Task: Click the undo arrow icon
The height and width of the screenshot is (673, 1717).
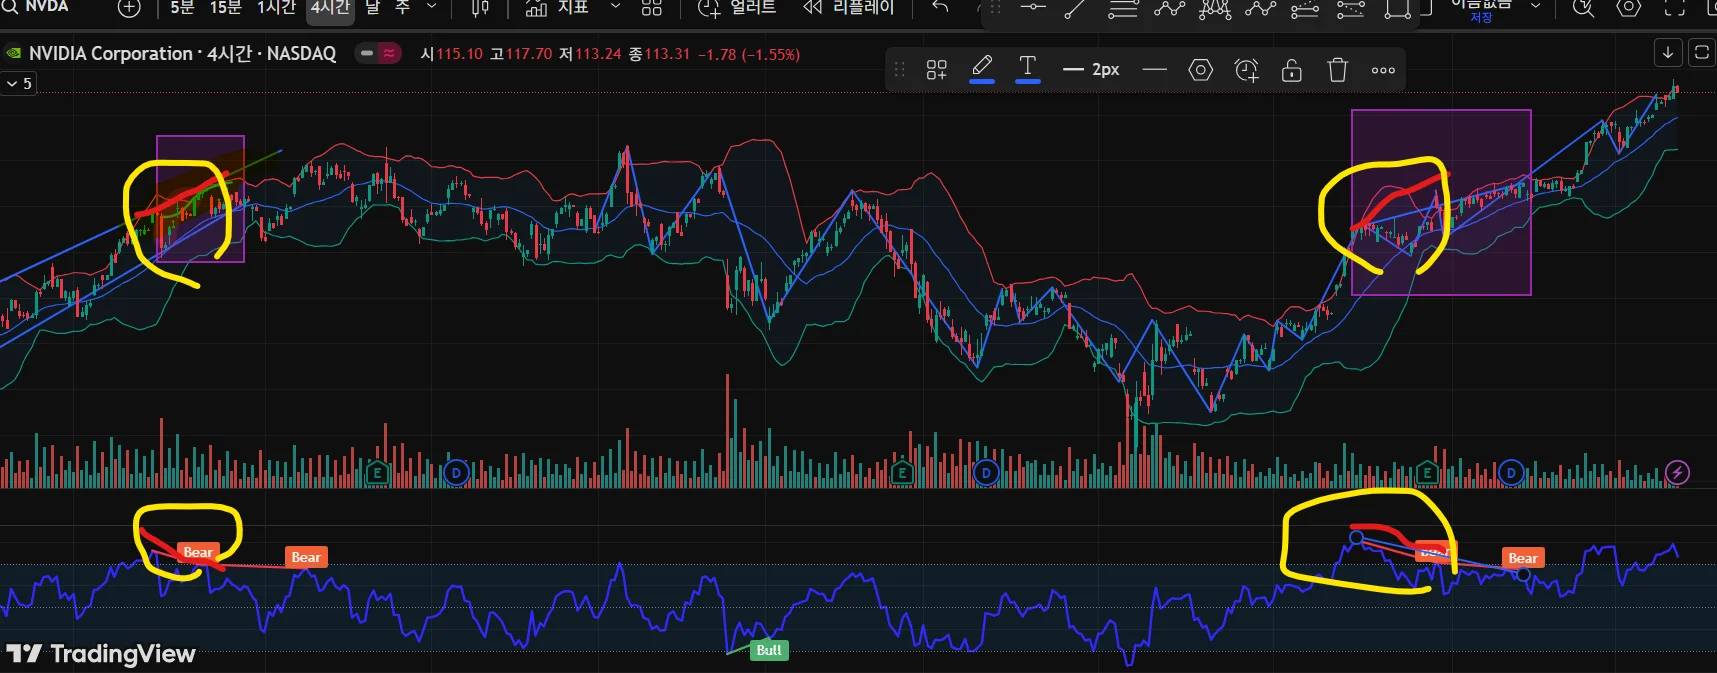Action: click(940, 8)
